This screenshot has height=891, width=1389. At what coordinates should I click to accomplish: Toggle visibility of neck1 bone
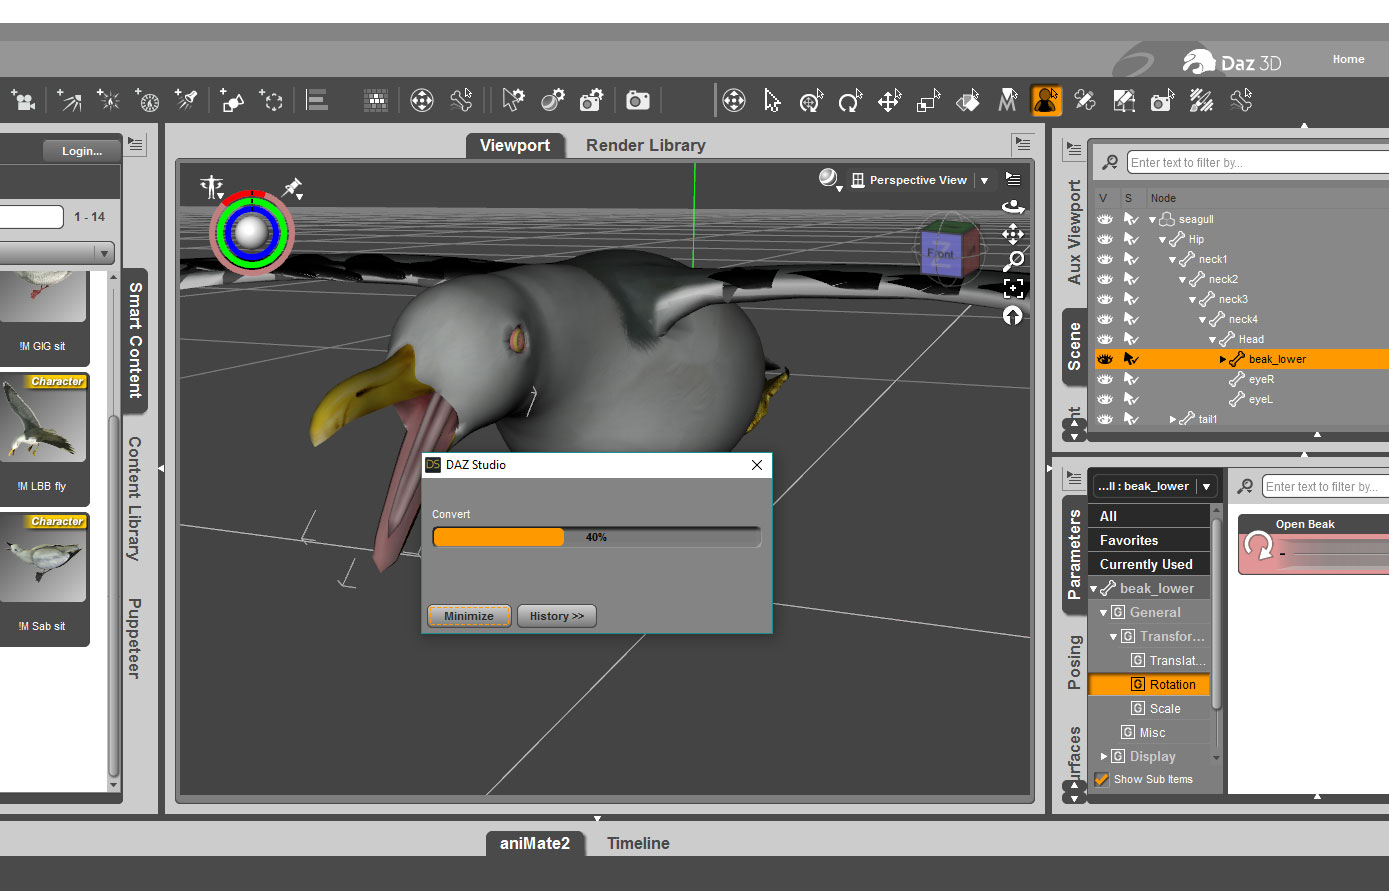click(1105, 259)
